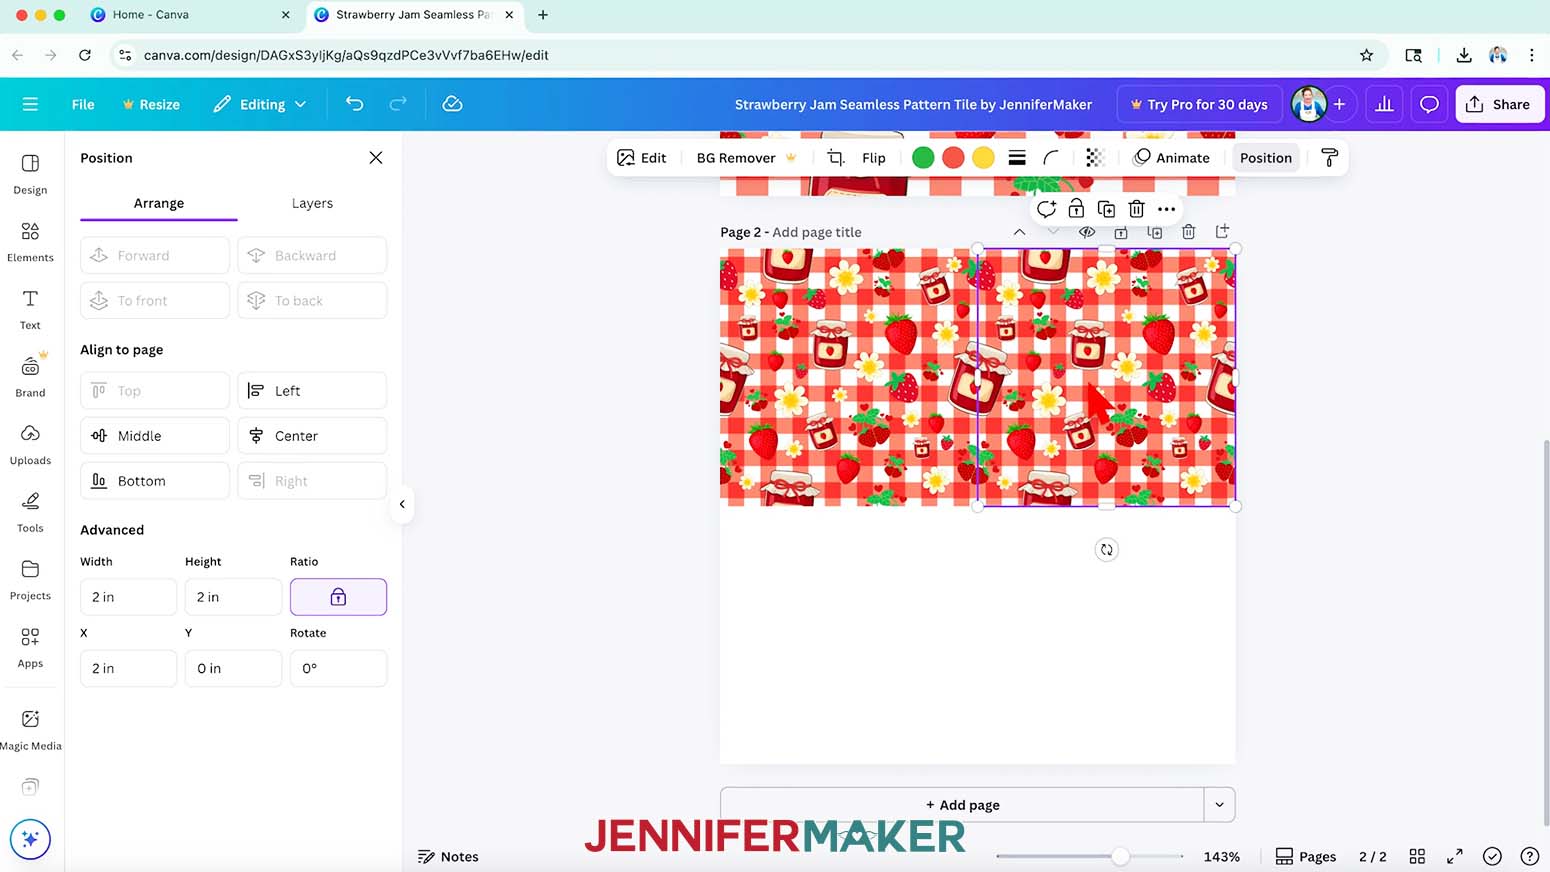Screen dimensions: 1550x872
Task: Click the Flip button
Action: point(874,158)
